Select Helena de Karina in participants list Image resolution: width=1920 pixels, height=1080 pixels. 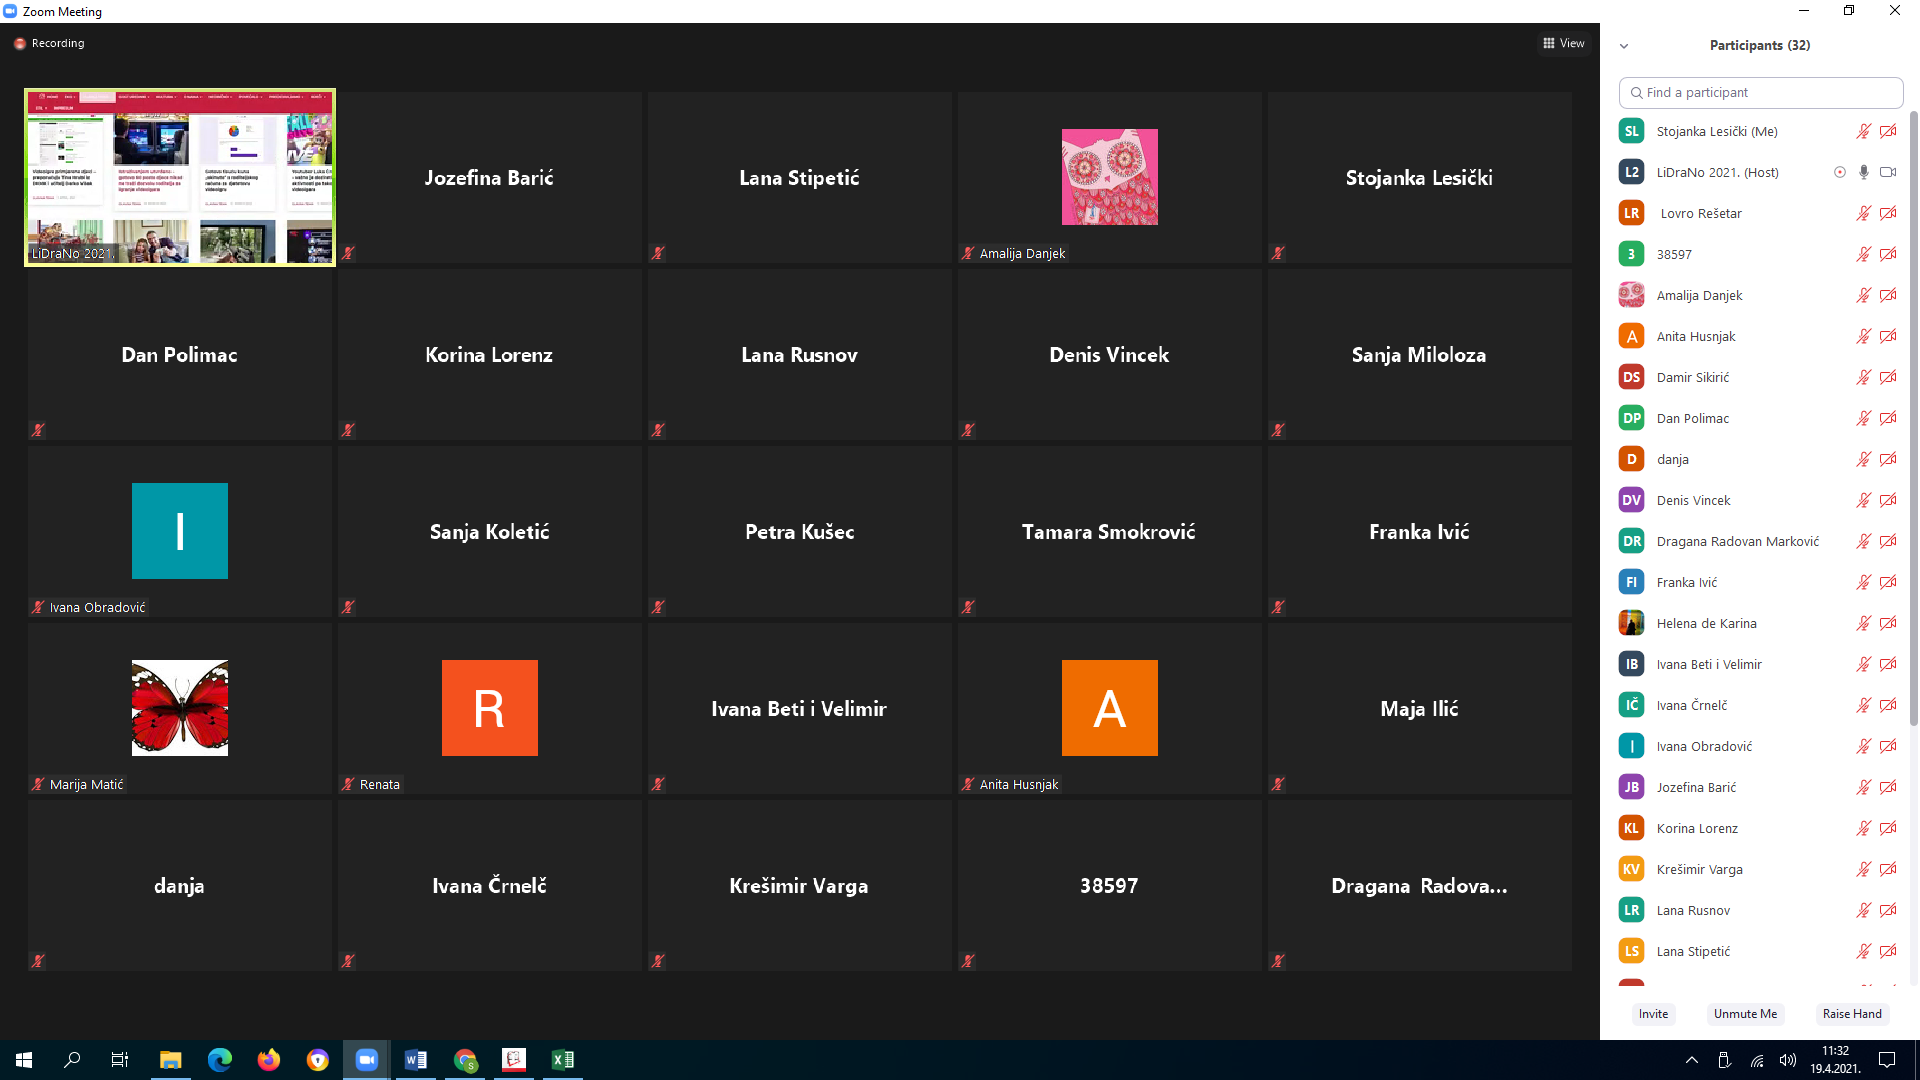[x=1706, y=623]
